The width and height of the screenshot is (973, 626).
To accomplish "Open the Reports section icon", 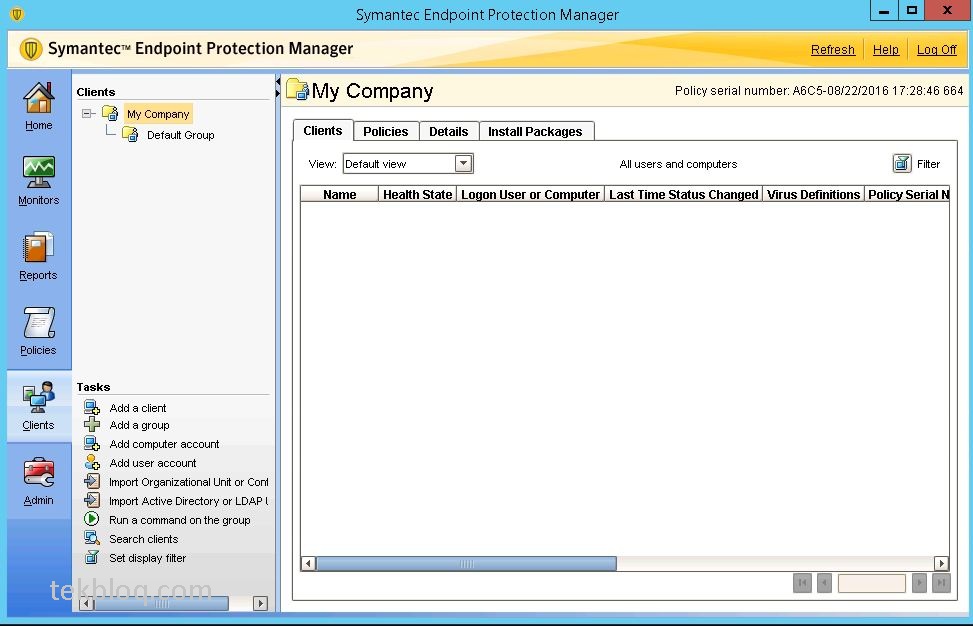I will (x=38, y=248).
